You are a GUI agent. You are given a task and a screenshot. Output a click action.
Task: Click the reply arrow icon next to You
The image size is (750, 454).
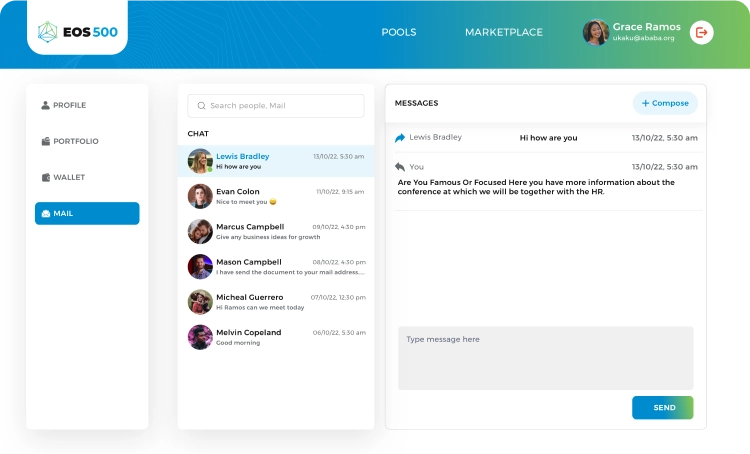pyautogui.click(x=400, y=167)
